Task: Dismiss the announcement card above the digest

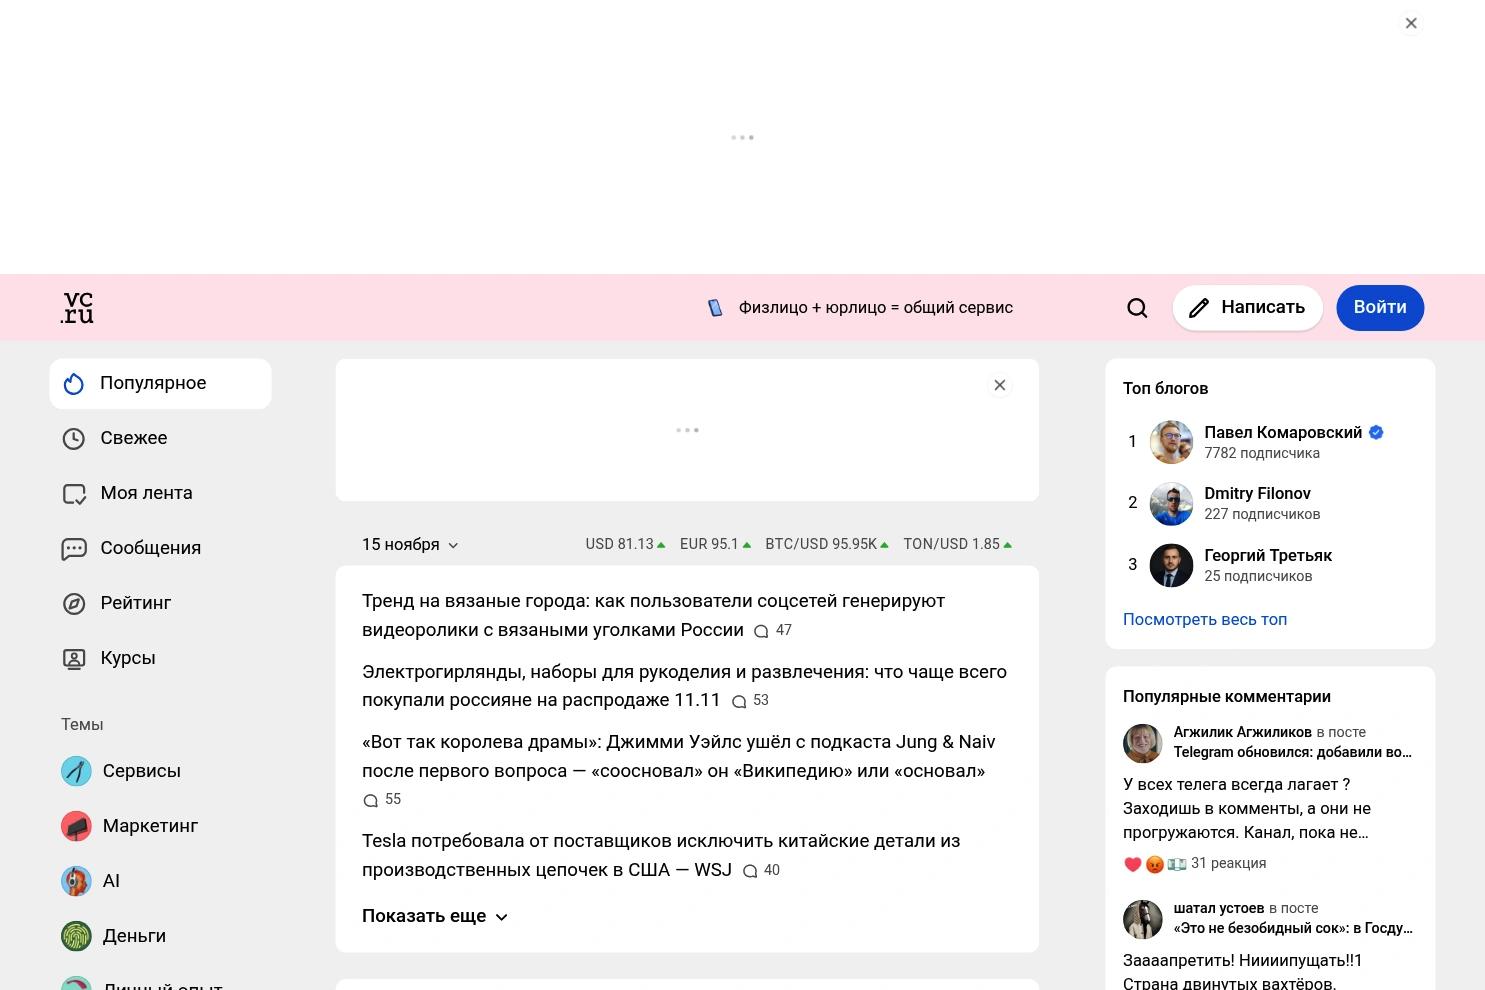Action: pyautogui.click(x=999, y=385)
